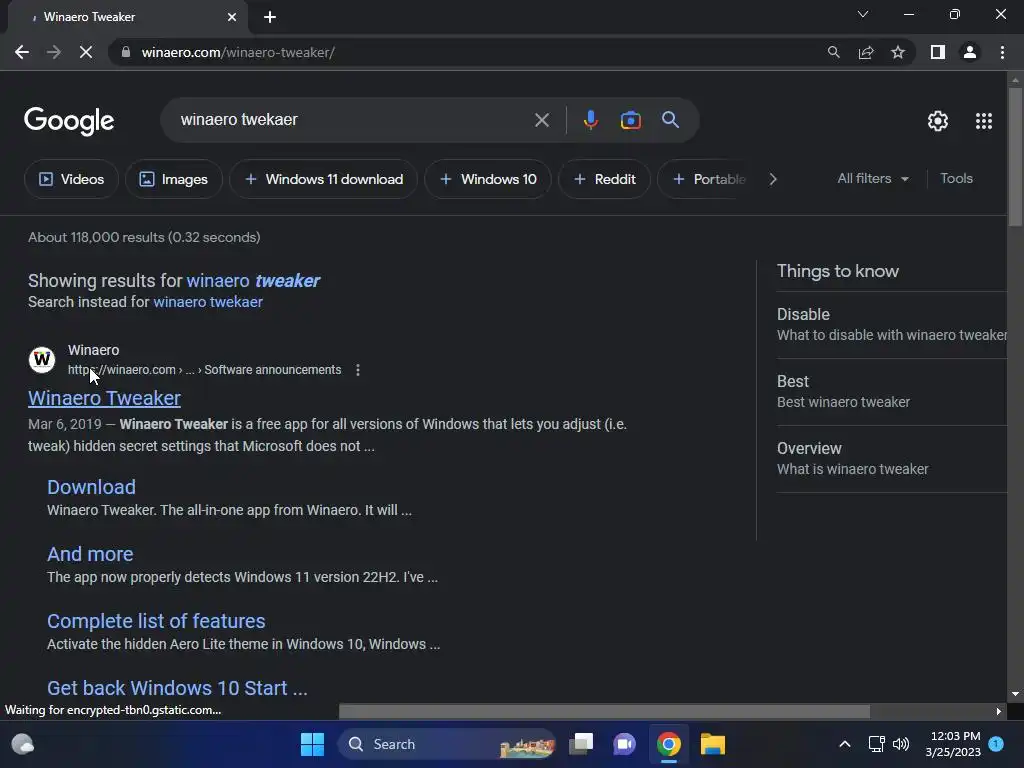The image size is (1024, 768).
Task: Open taskbar Search box
Action: pyautogui.click(x=446, y=744)
